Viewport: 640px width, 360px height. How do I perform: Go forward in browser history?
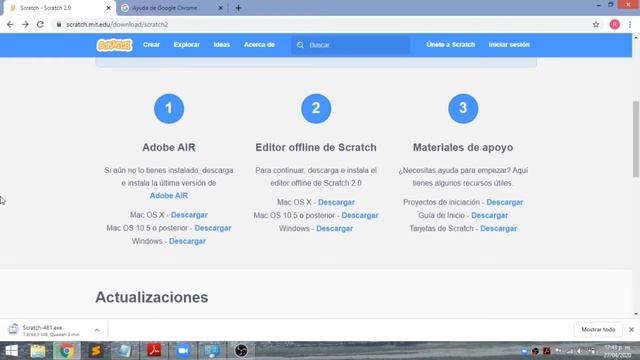[x=25, y=24]
